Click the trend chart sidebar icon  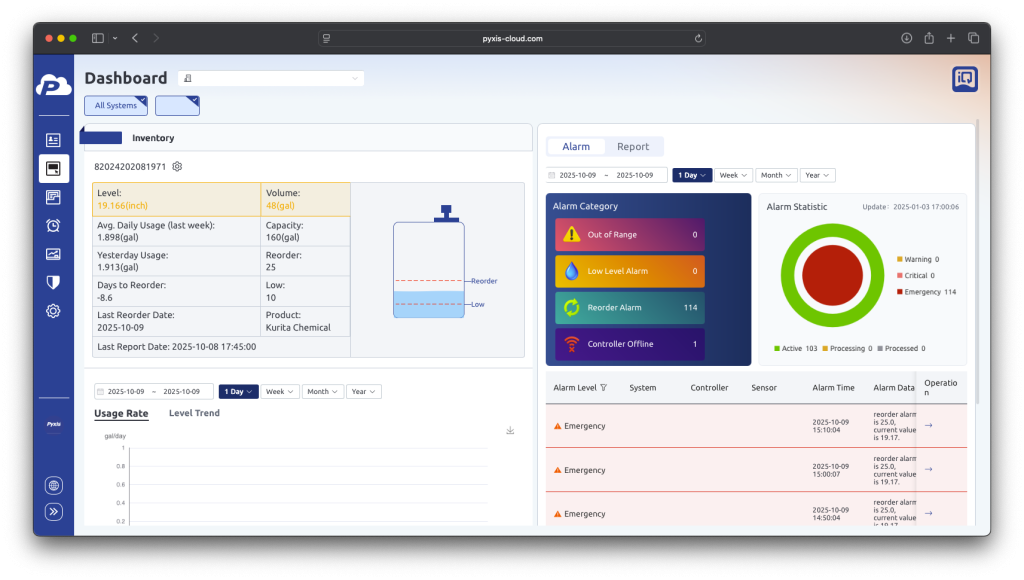point(53,254)
